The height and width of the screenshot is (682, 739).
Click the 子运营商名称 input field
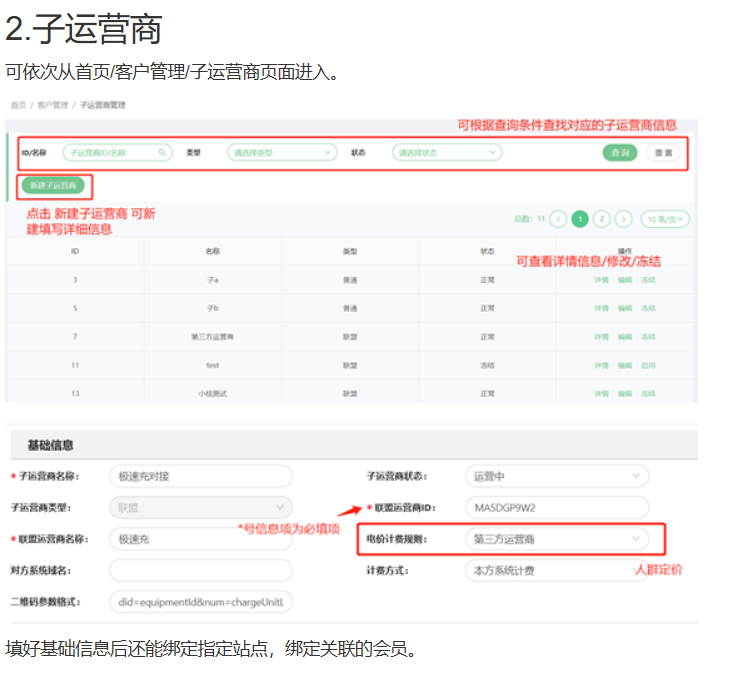pos(200,476)
